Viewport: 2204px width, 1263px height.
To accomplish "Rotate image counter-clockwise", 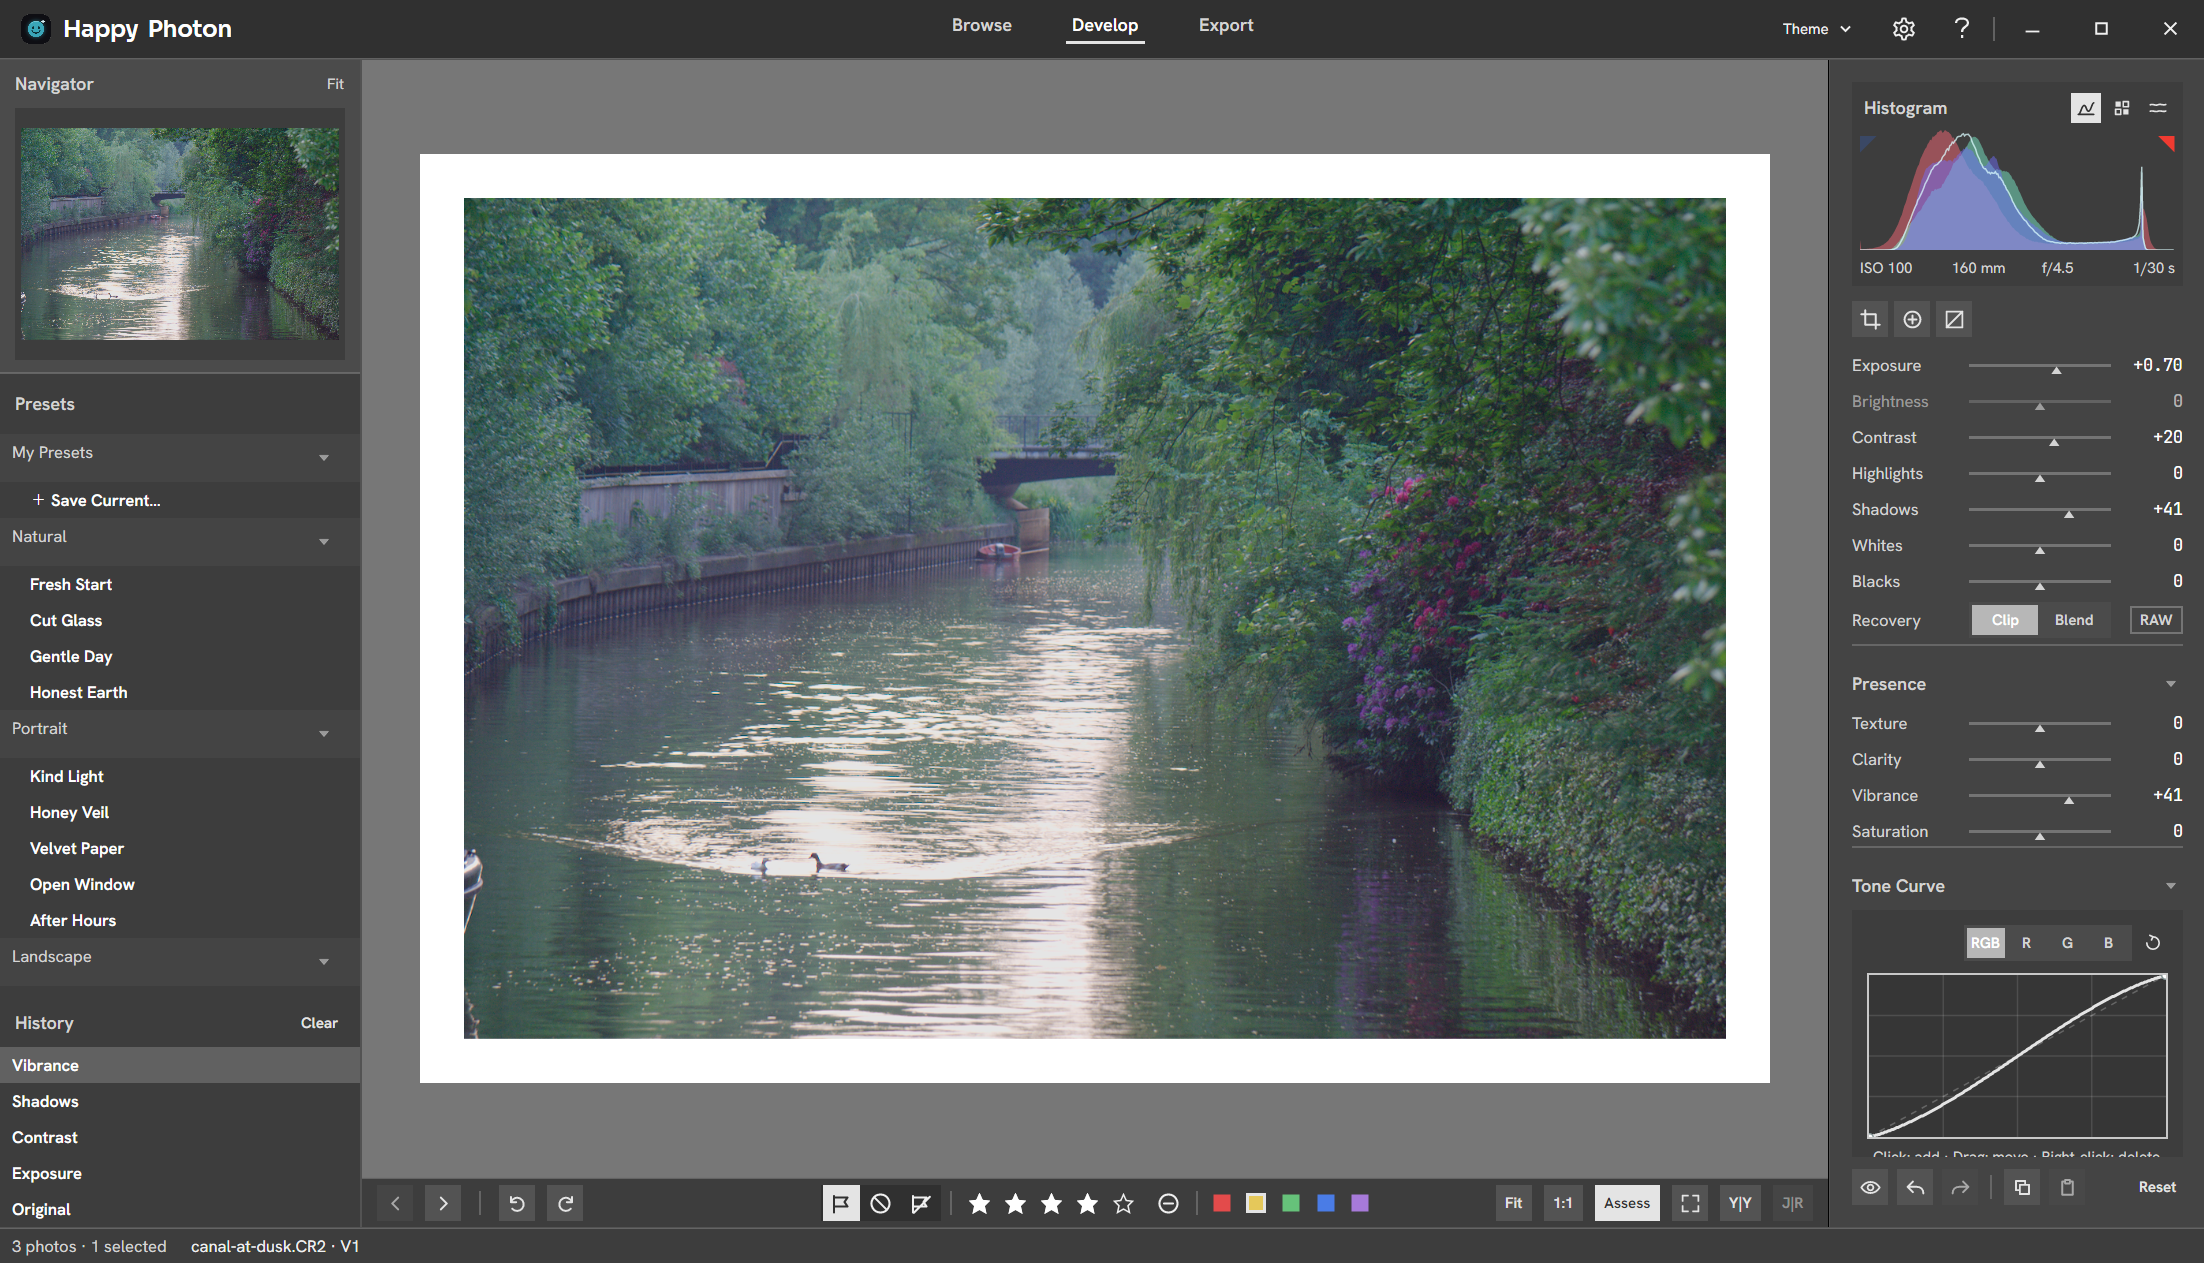I will point(517,1203).
